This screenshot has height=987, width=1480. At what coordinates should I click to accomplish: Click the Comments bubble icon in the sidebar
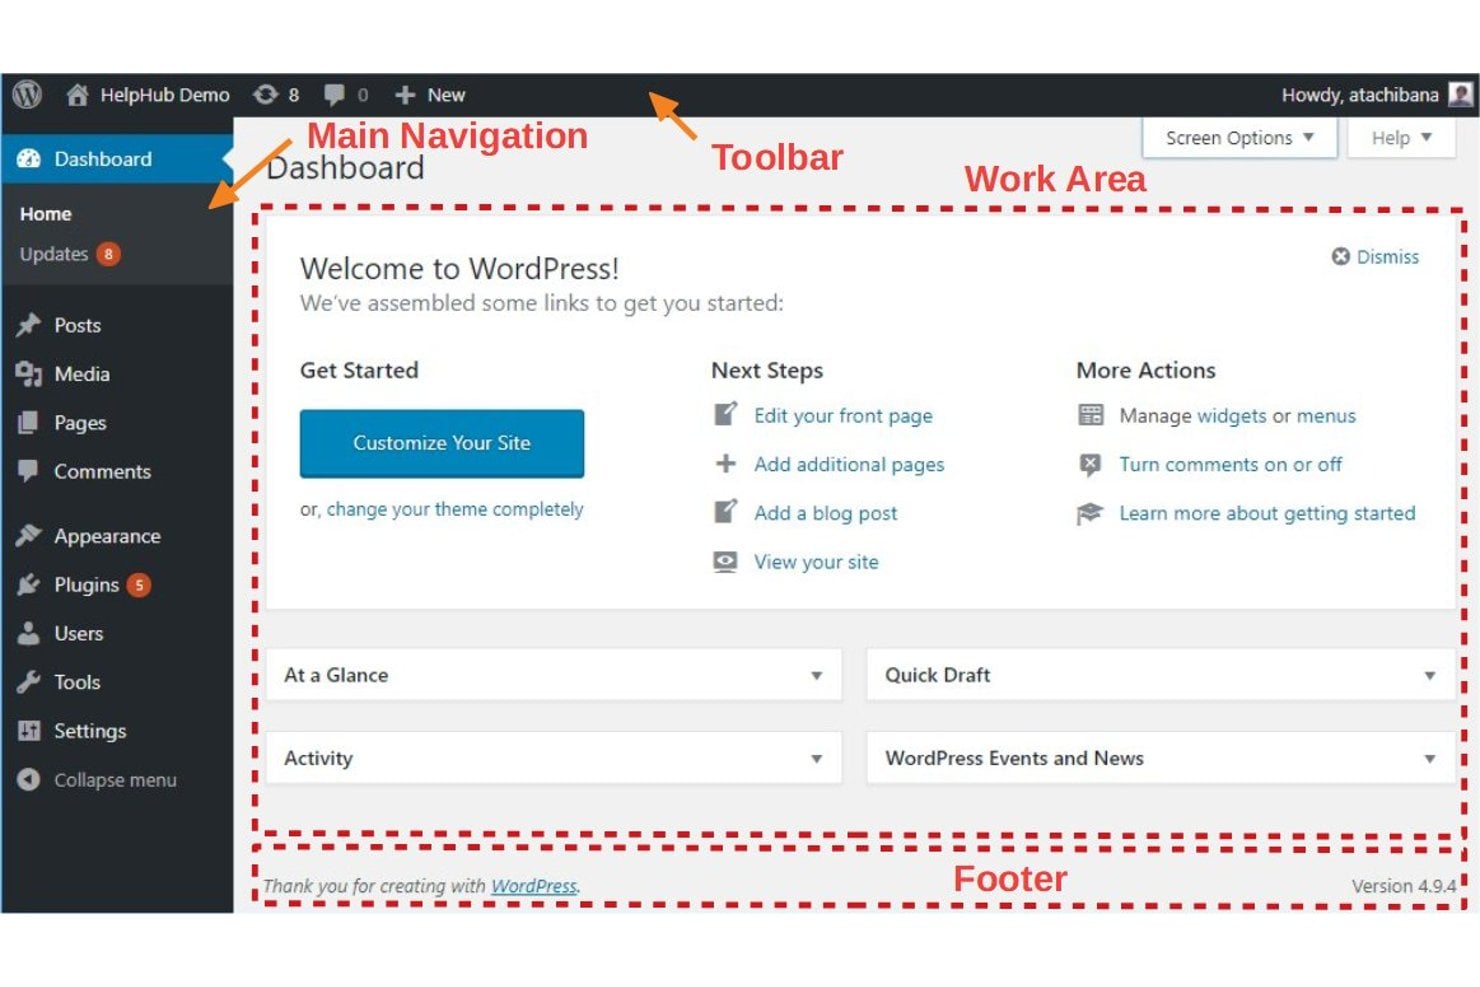29,471
